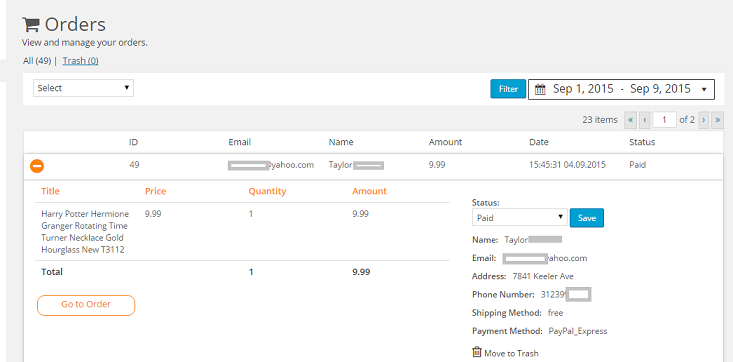Click the Go to Order button

point(86,305)
